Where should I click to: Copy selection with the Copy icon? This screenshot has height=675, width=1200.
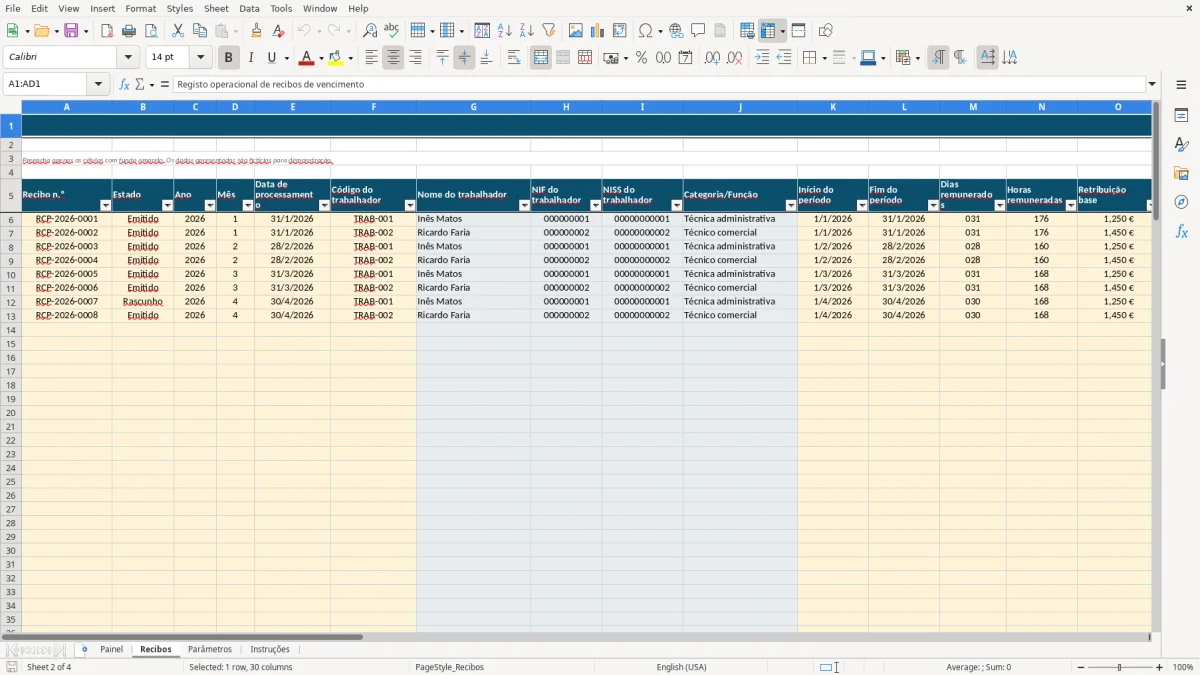200,31
